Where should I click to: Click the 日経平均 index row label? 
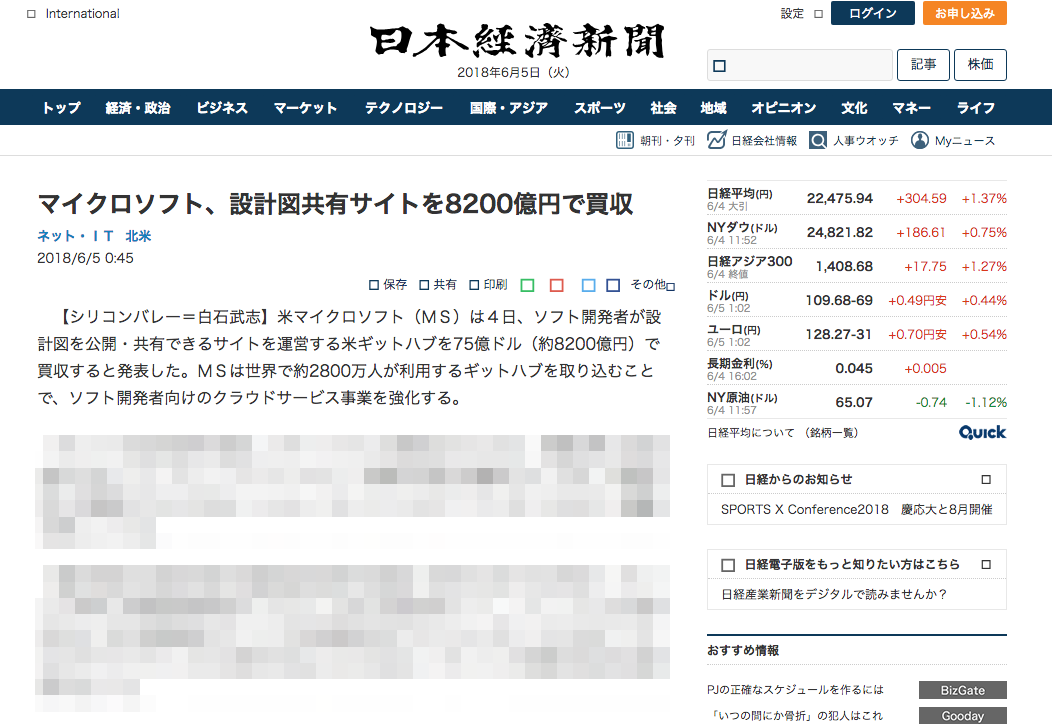click(x=740, y=194)
